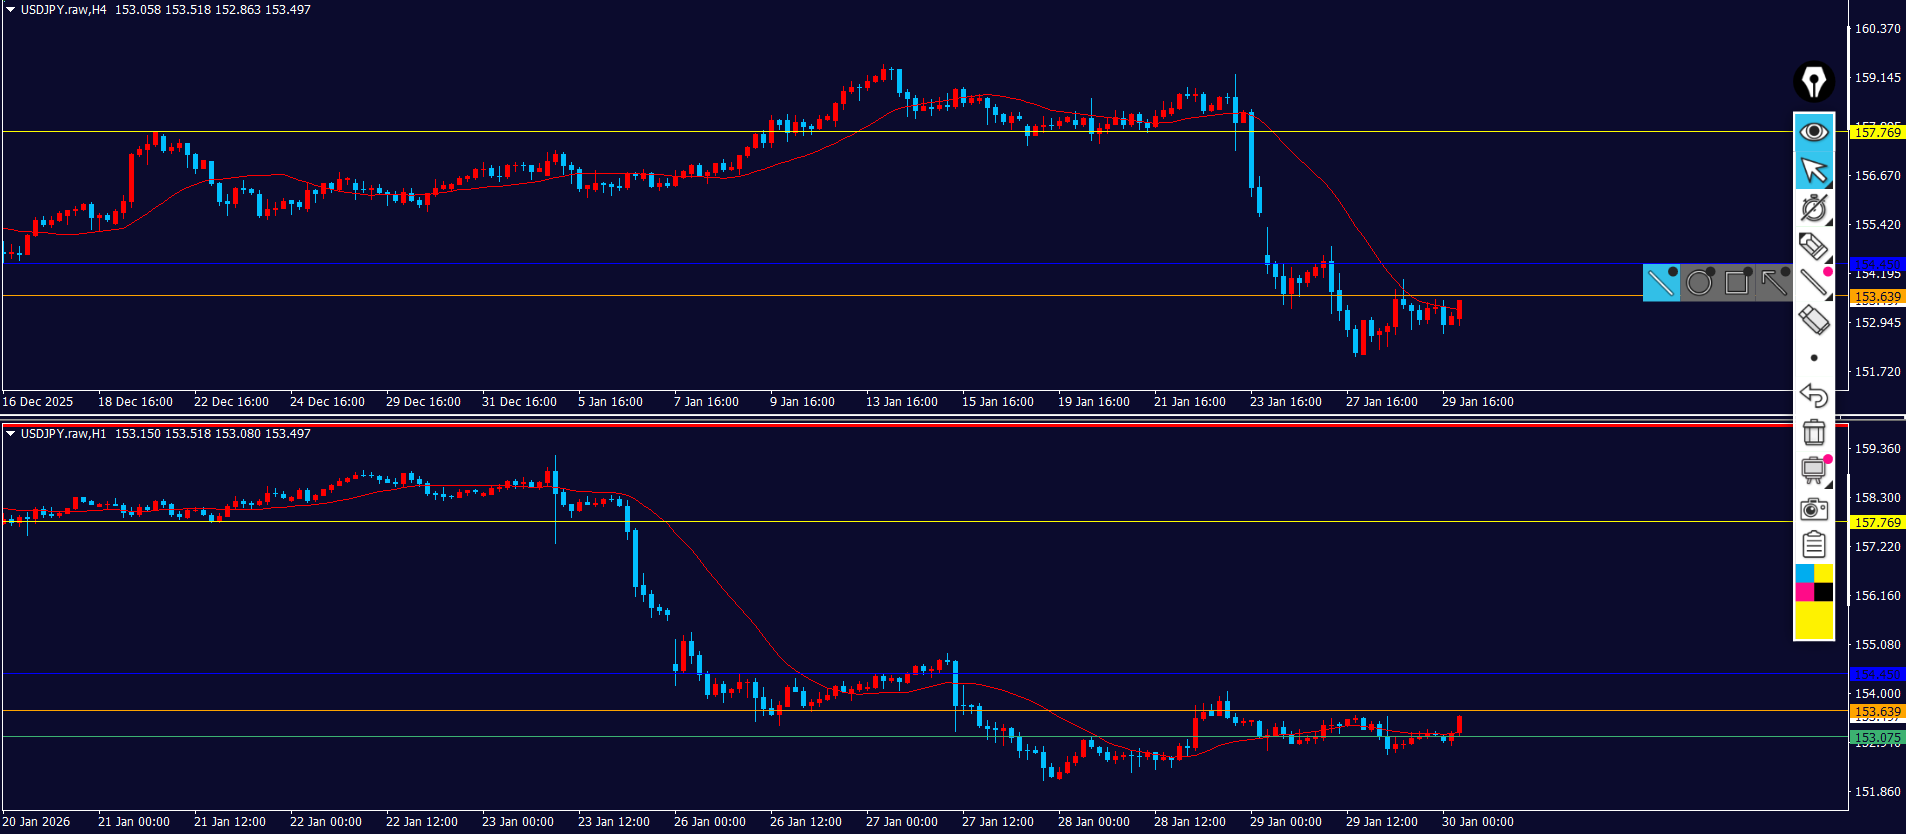Click the clipboard icon in the toolbar

(1813, 545)
